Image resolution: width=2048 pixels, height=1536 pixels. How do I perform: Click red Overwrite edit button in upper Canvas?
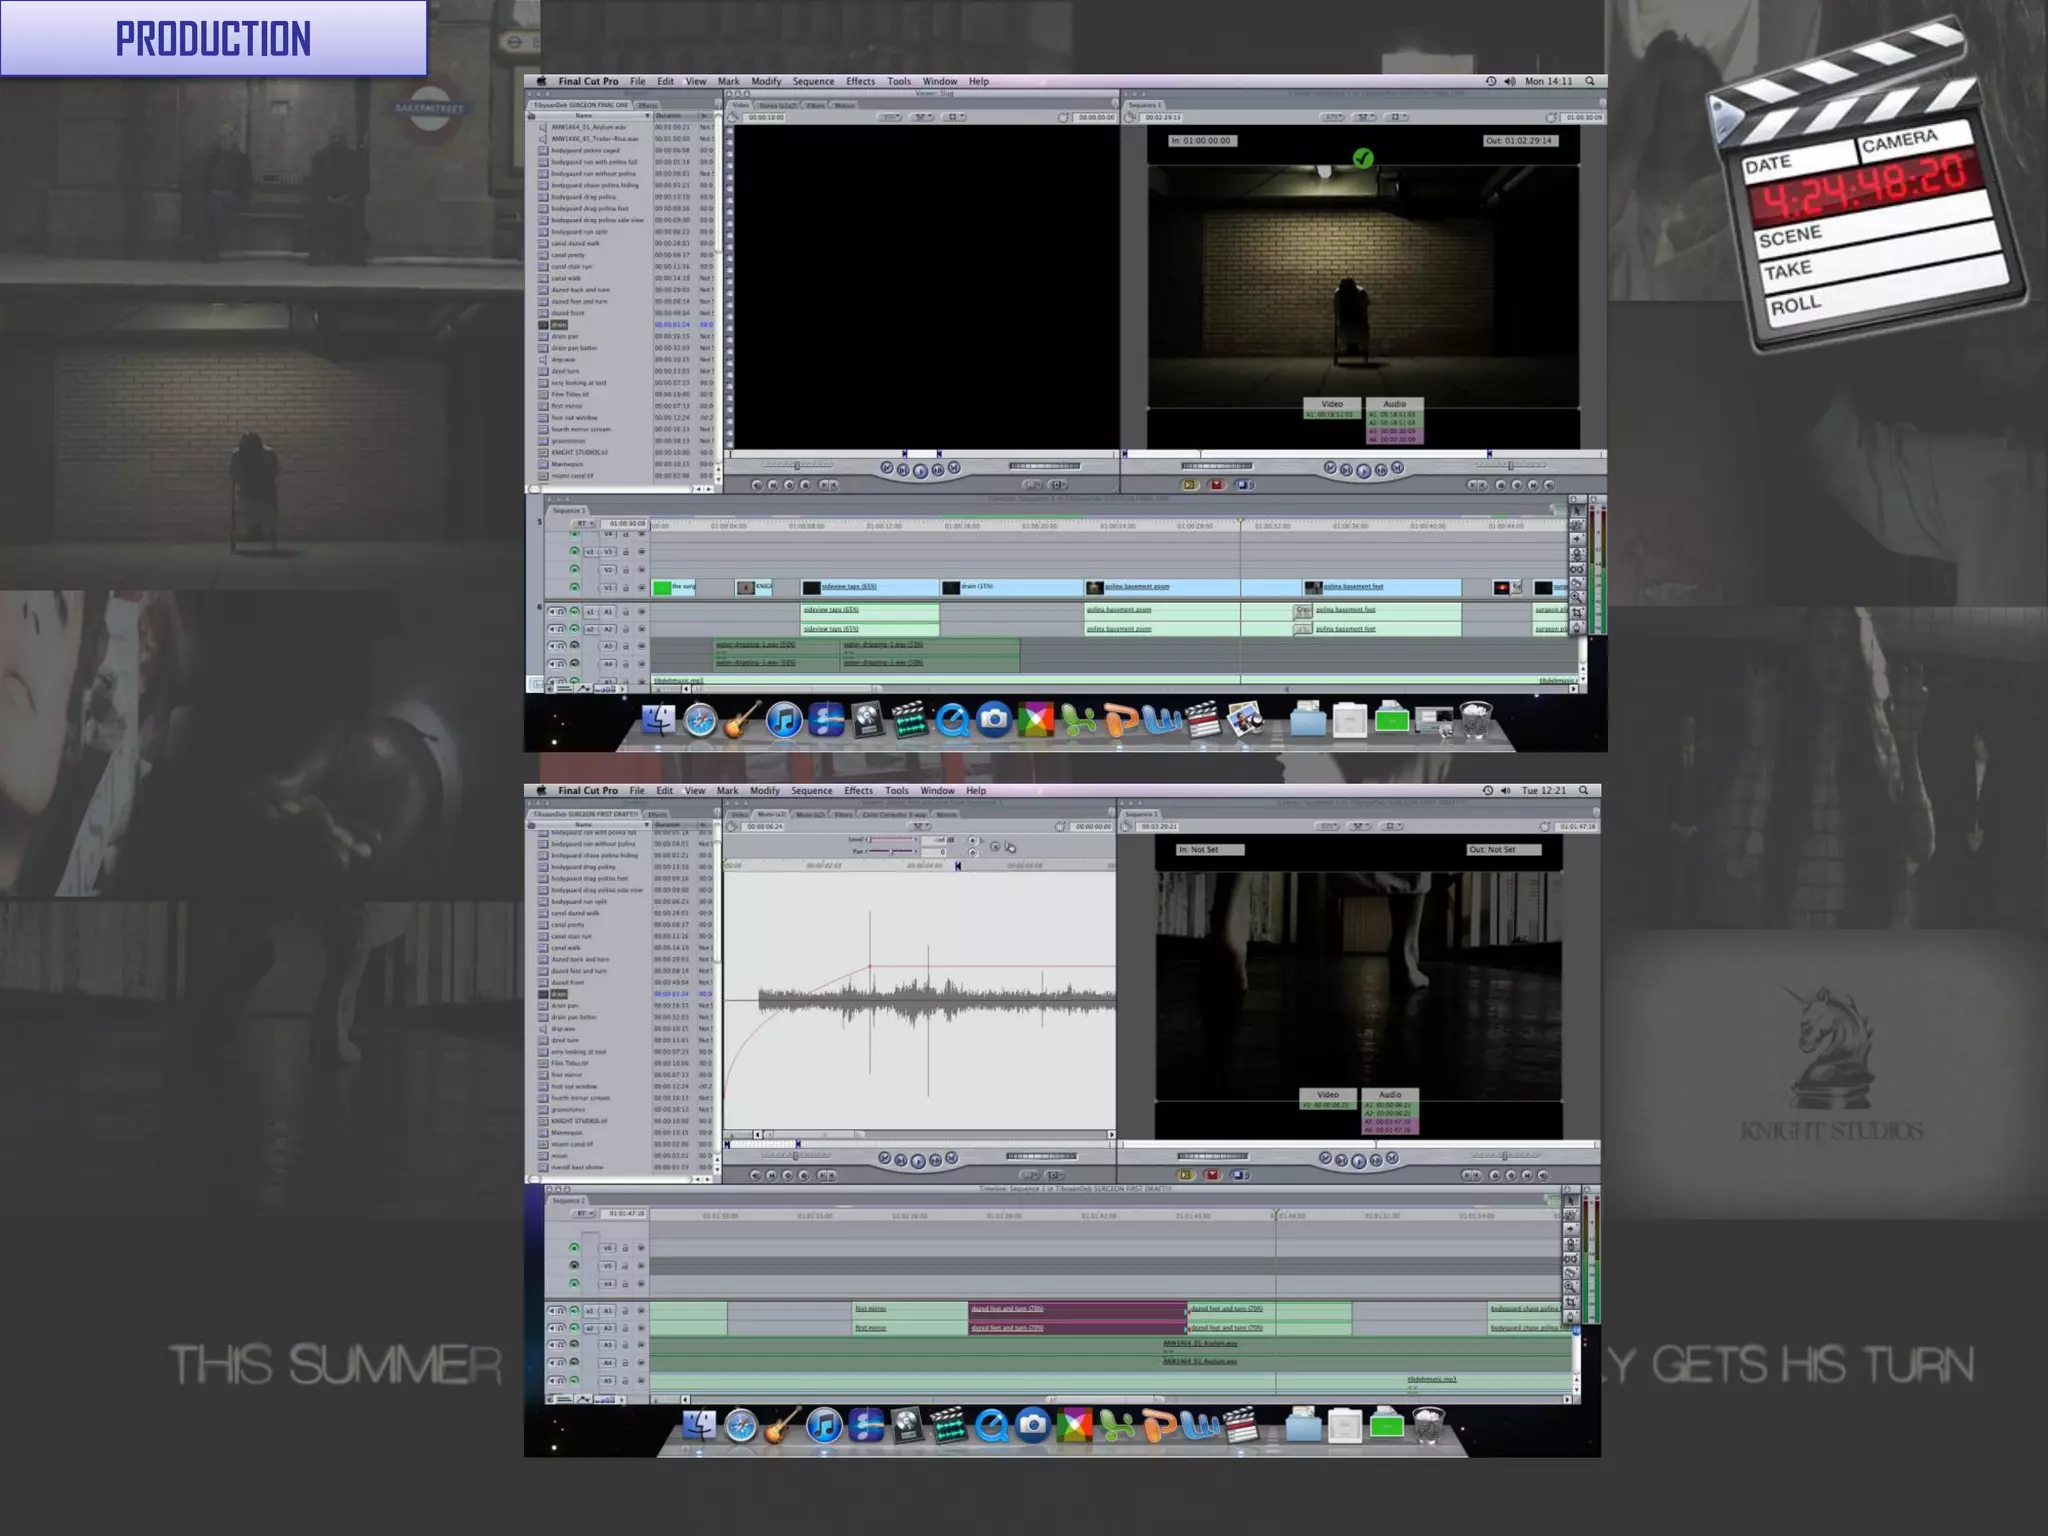click(x=1216, y=485)
